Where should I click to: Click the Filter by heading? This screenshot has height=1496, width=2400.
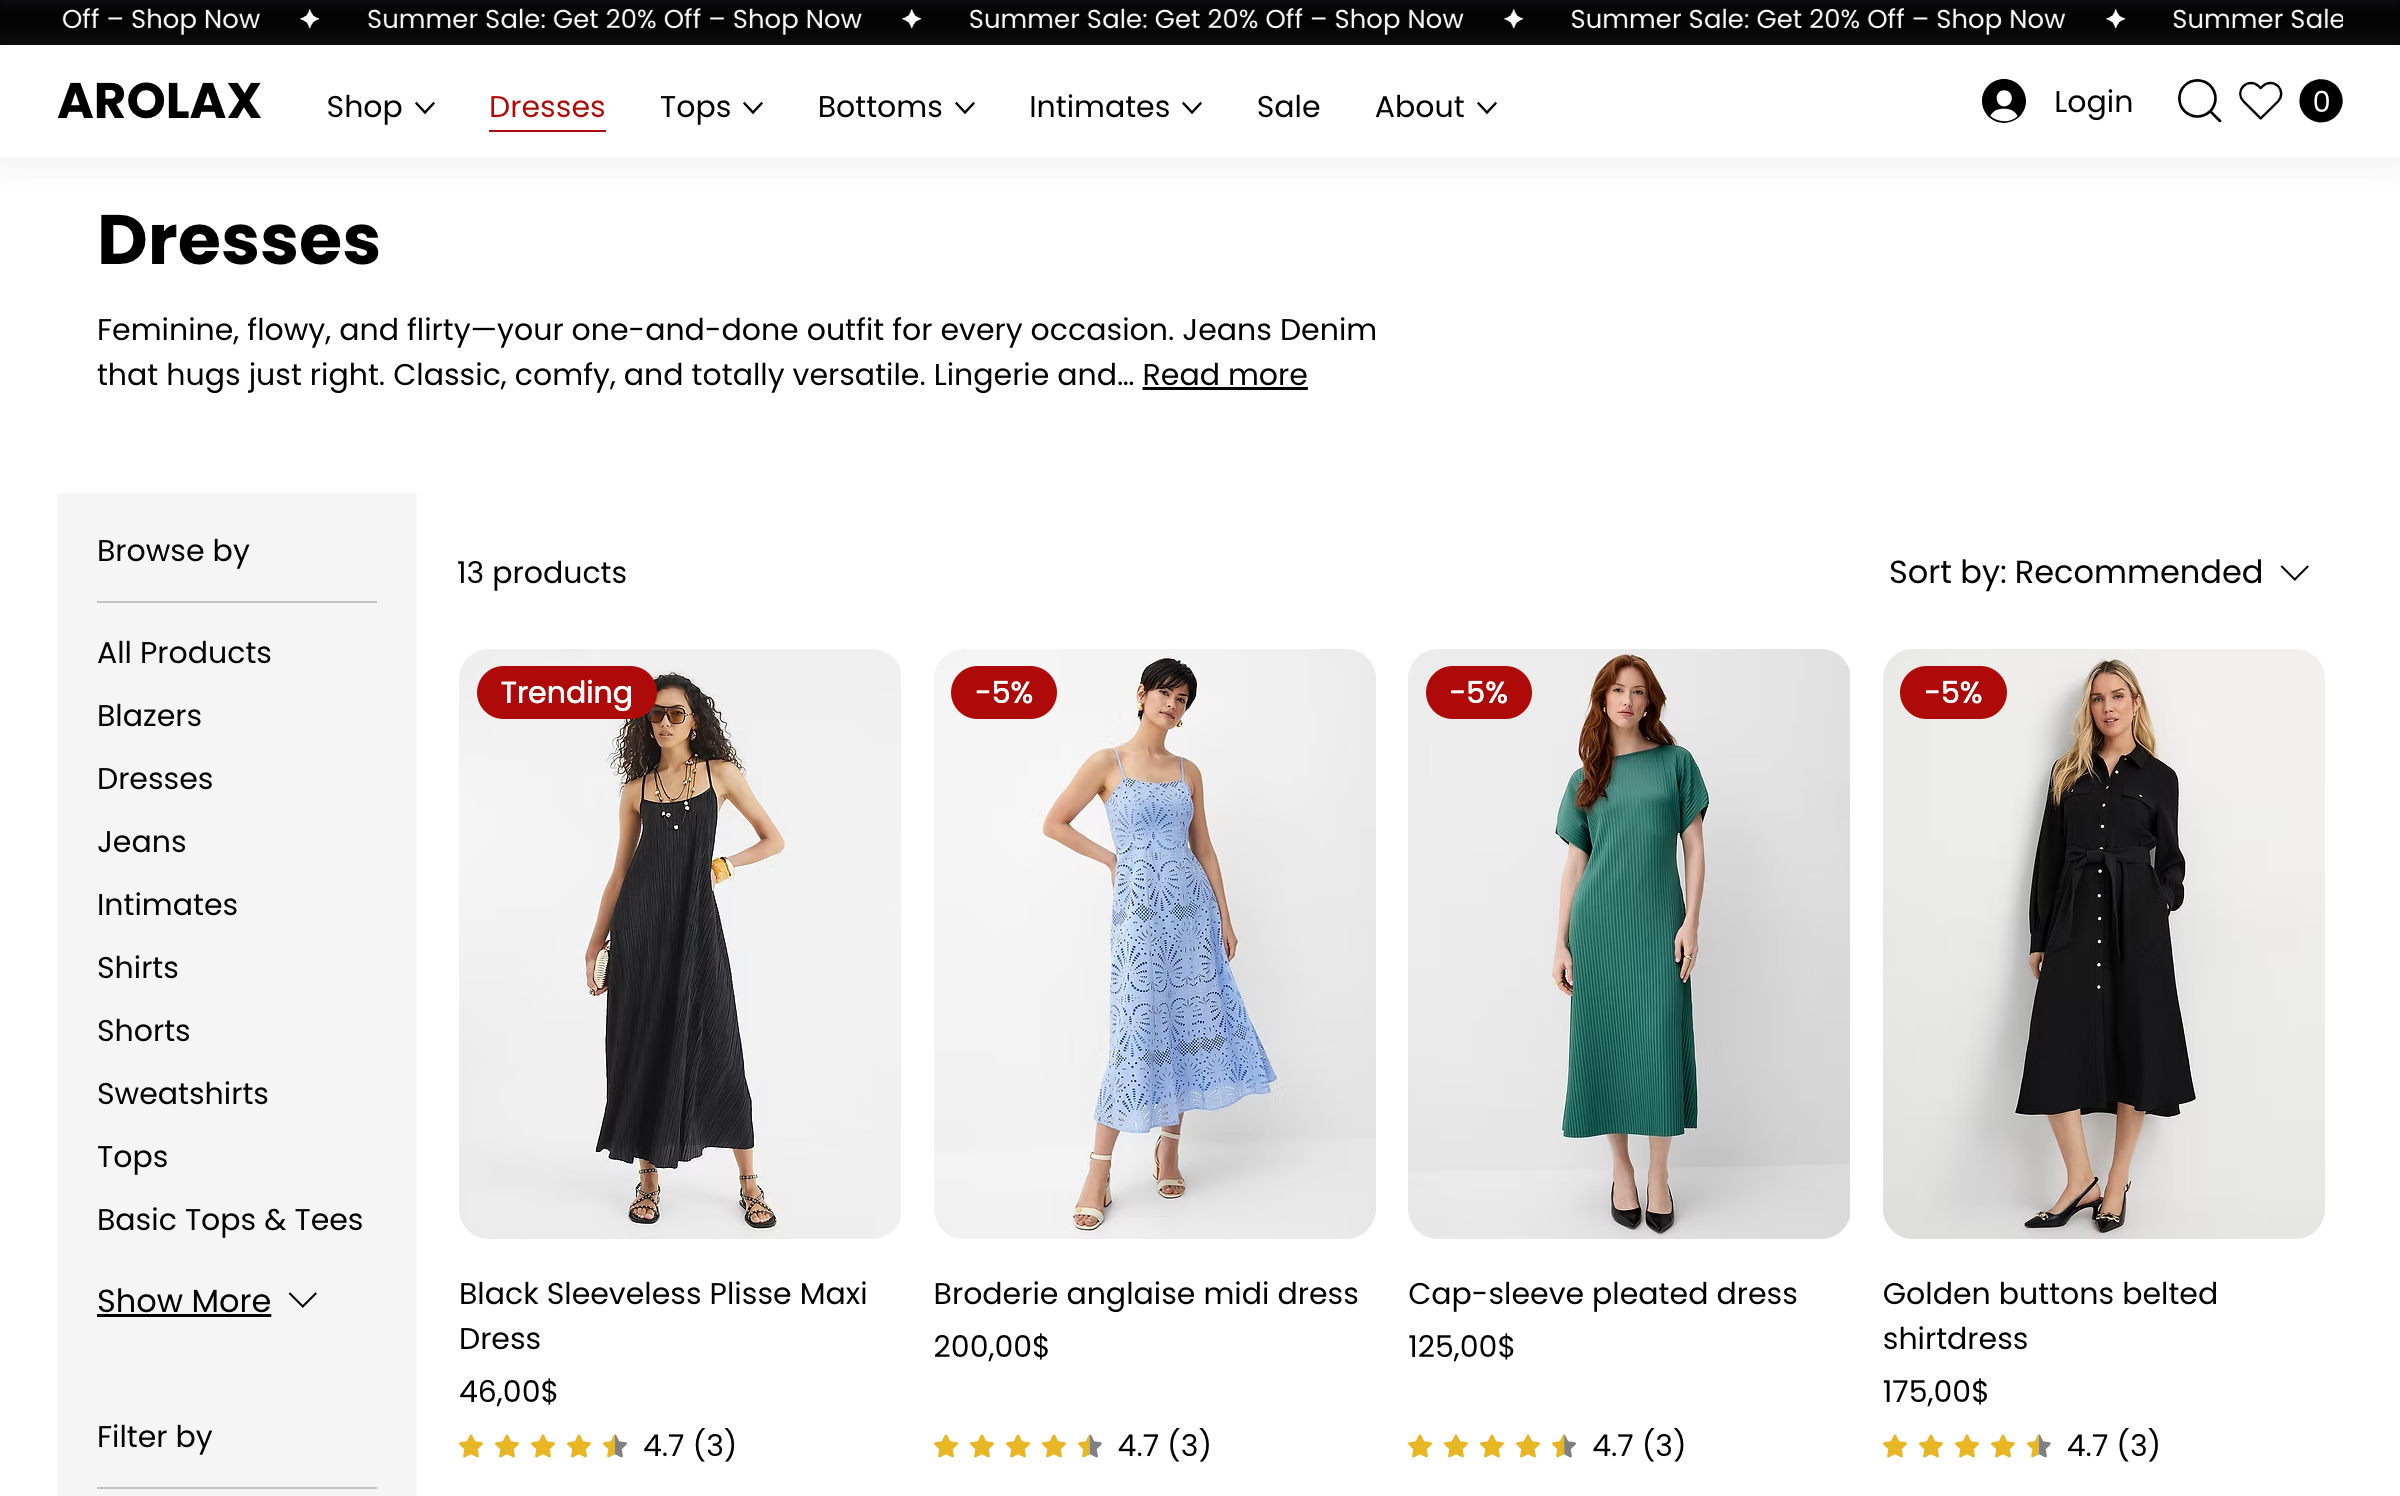click(154, 1437)
